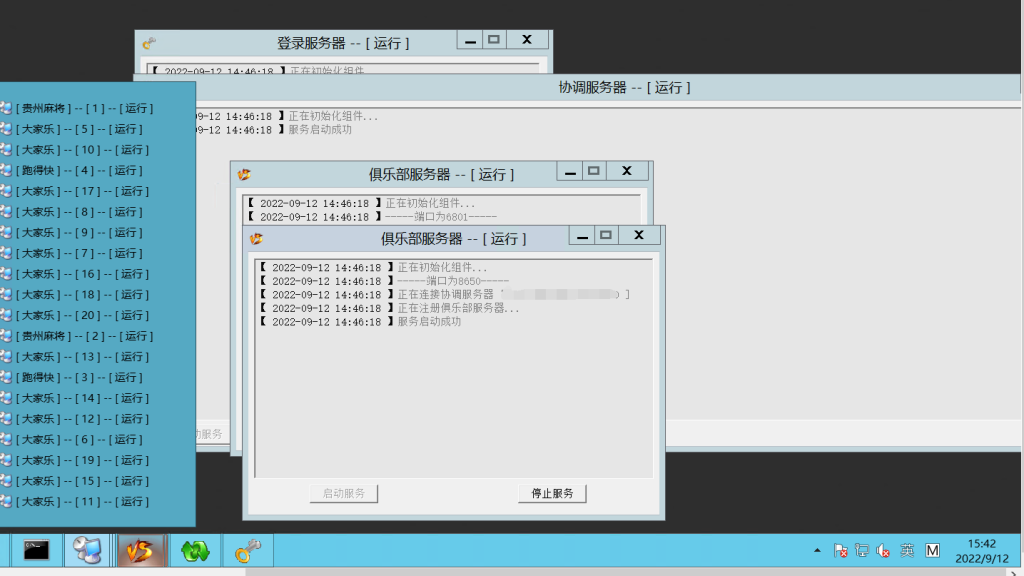Viewport: 1024px width, 576px height.
Task: Click the muted volume tray icon
Action: point(883,551)
